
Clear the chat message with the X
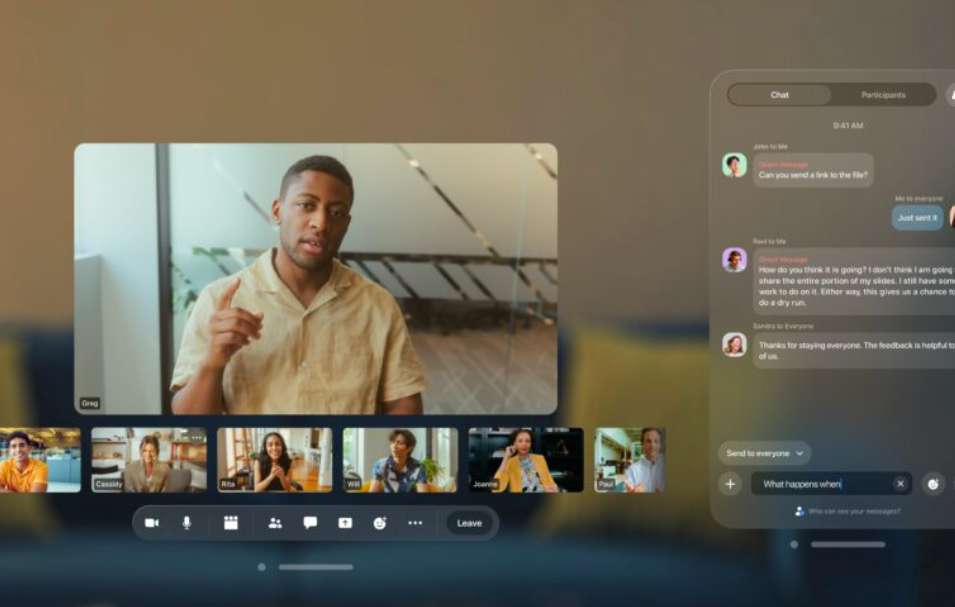900,484
